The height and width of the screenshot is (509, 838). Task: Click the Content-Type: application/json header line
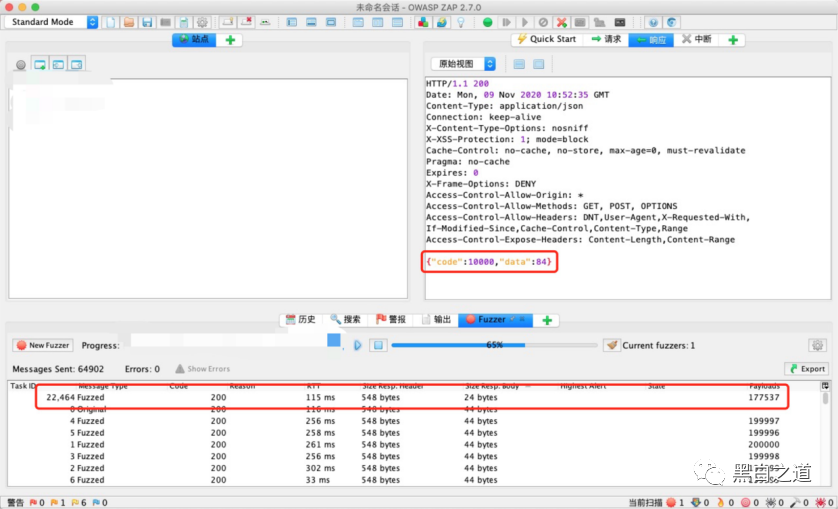[x=505, y=106]
